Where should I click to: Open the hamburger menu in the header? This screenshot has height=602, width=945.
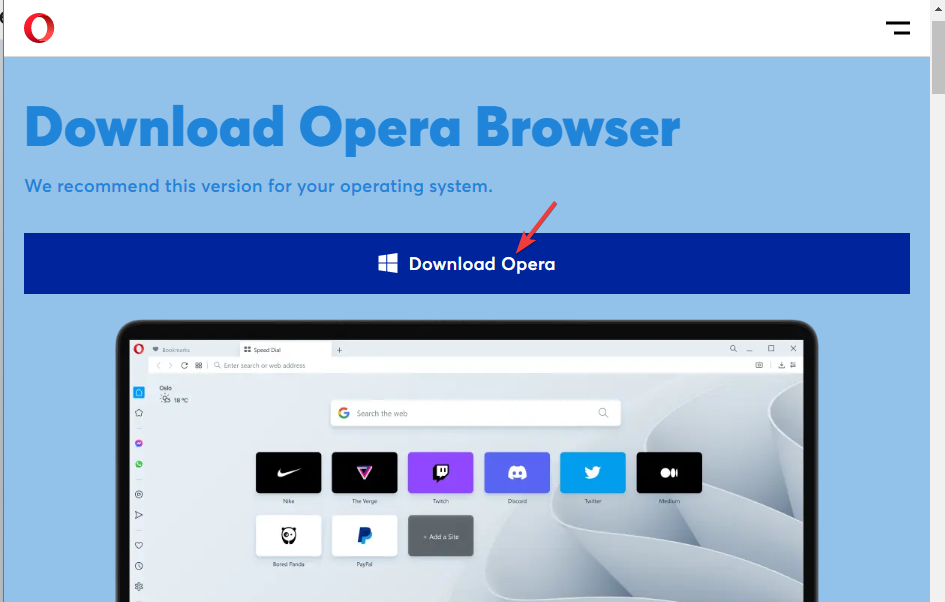point(897,28)
